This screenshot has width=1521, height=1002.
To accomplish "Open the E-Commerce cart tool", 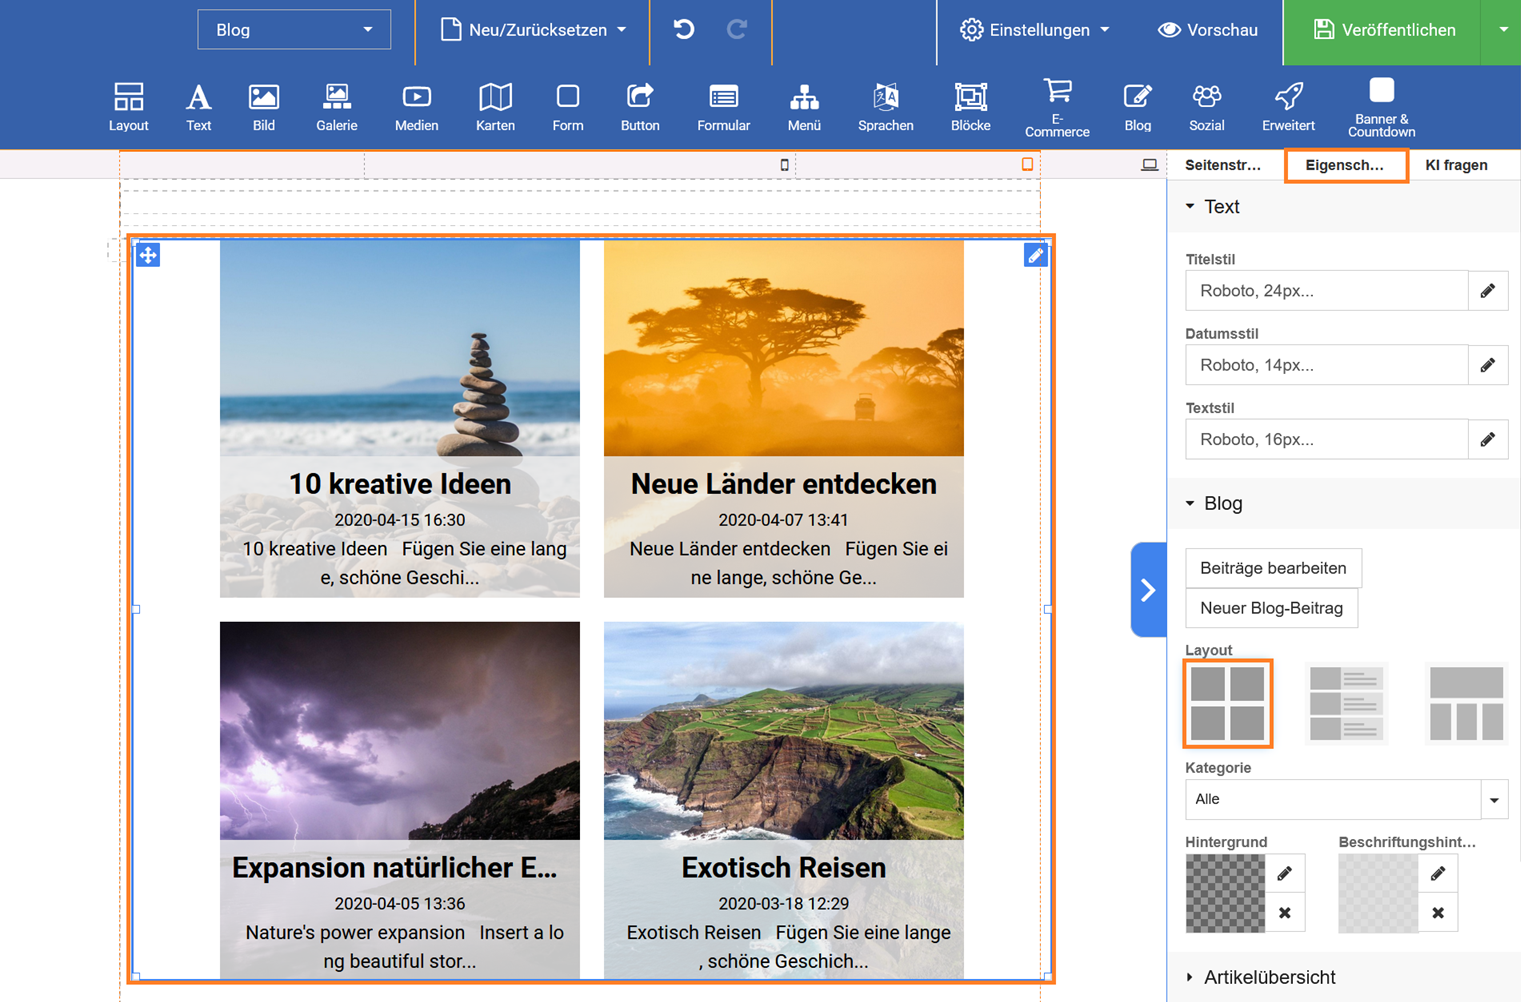I will 1057,107.
